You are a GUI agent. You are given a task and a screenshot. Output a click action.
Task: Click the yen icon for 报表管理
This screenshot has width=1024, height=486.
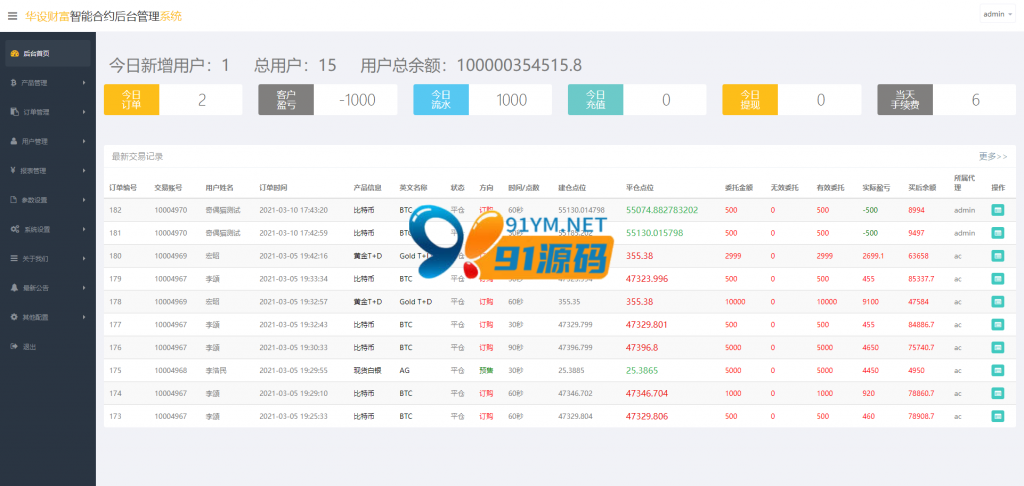click(x=14, y=170)
